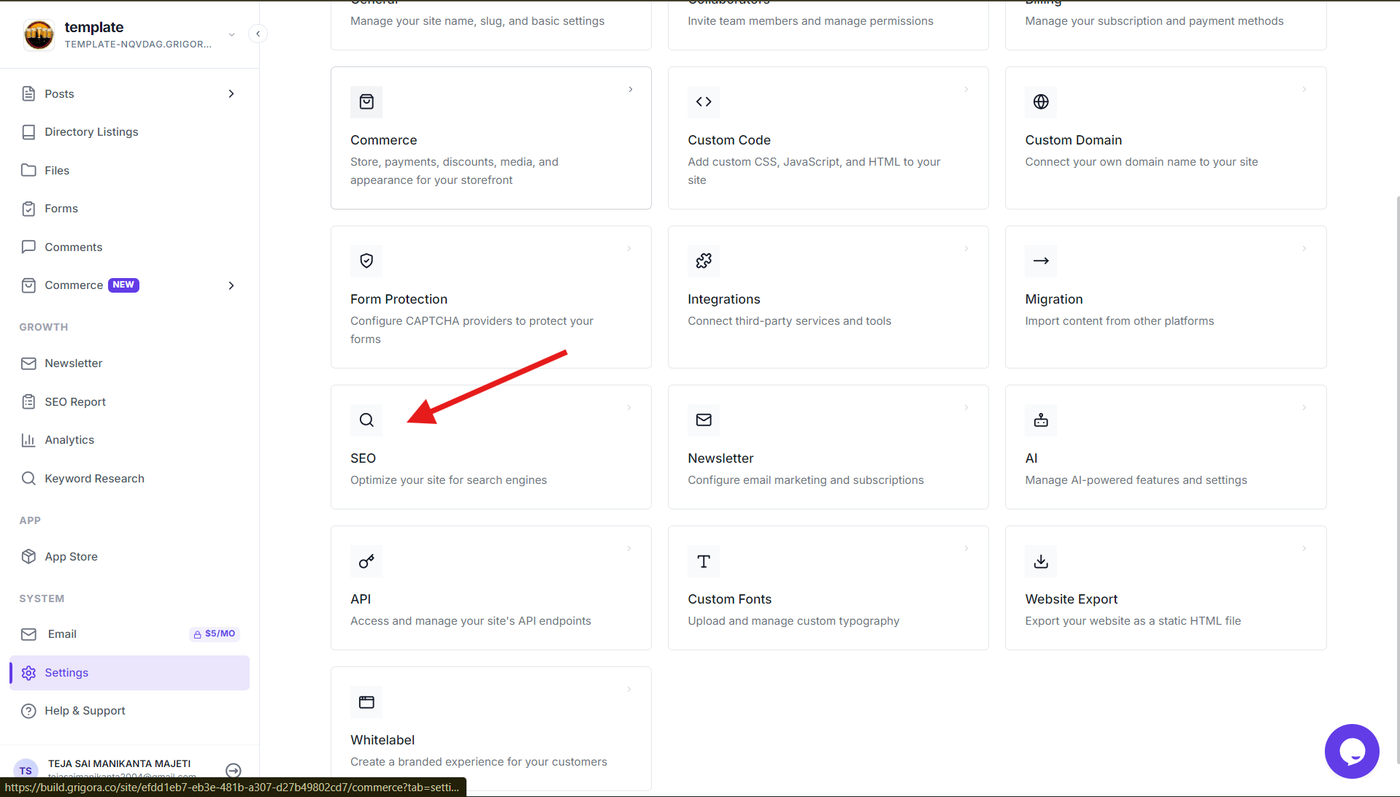Click the Custom Domain globe icon
This screenshot has width=1400, height=797.
pos(1041,102)
